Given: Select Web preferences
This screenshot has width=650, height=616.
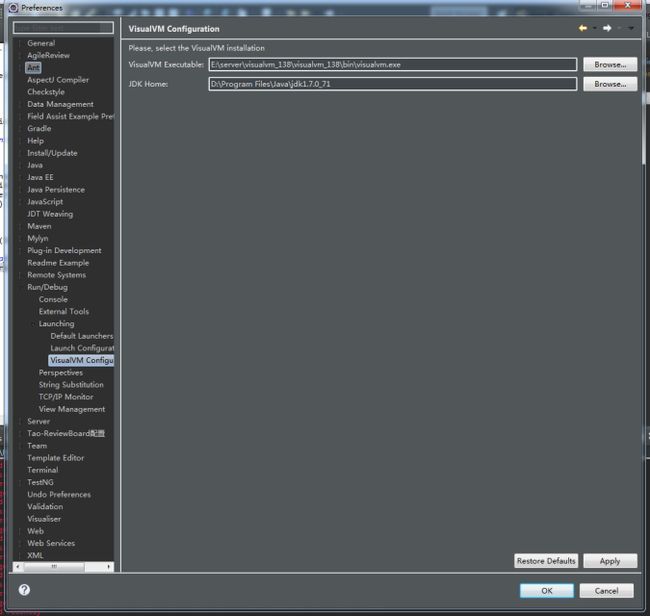Looking at the screenshot, I should [35, 531].
